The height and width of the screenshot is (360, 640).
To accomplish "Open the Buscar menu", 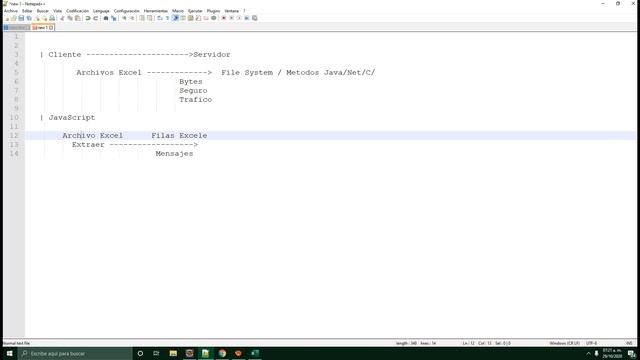I will point(43,11).
